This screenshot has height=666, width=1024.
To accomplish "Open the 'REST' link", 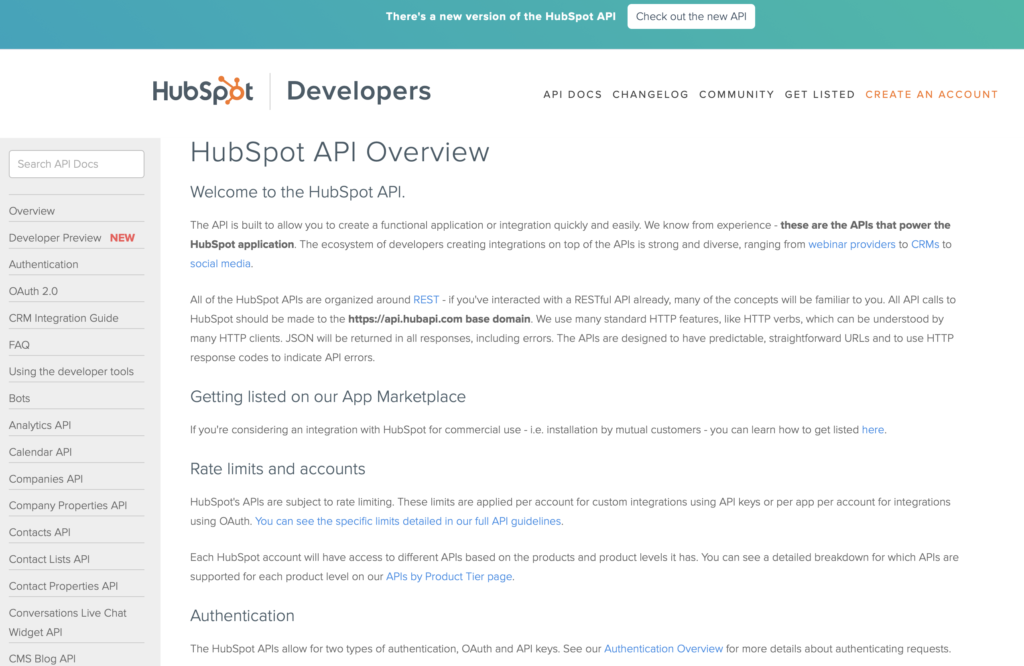I will coord(426,300).
